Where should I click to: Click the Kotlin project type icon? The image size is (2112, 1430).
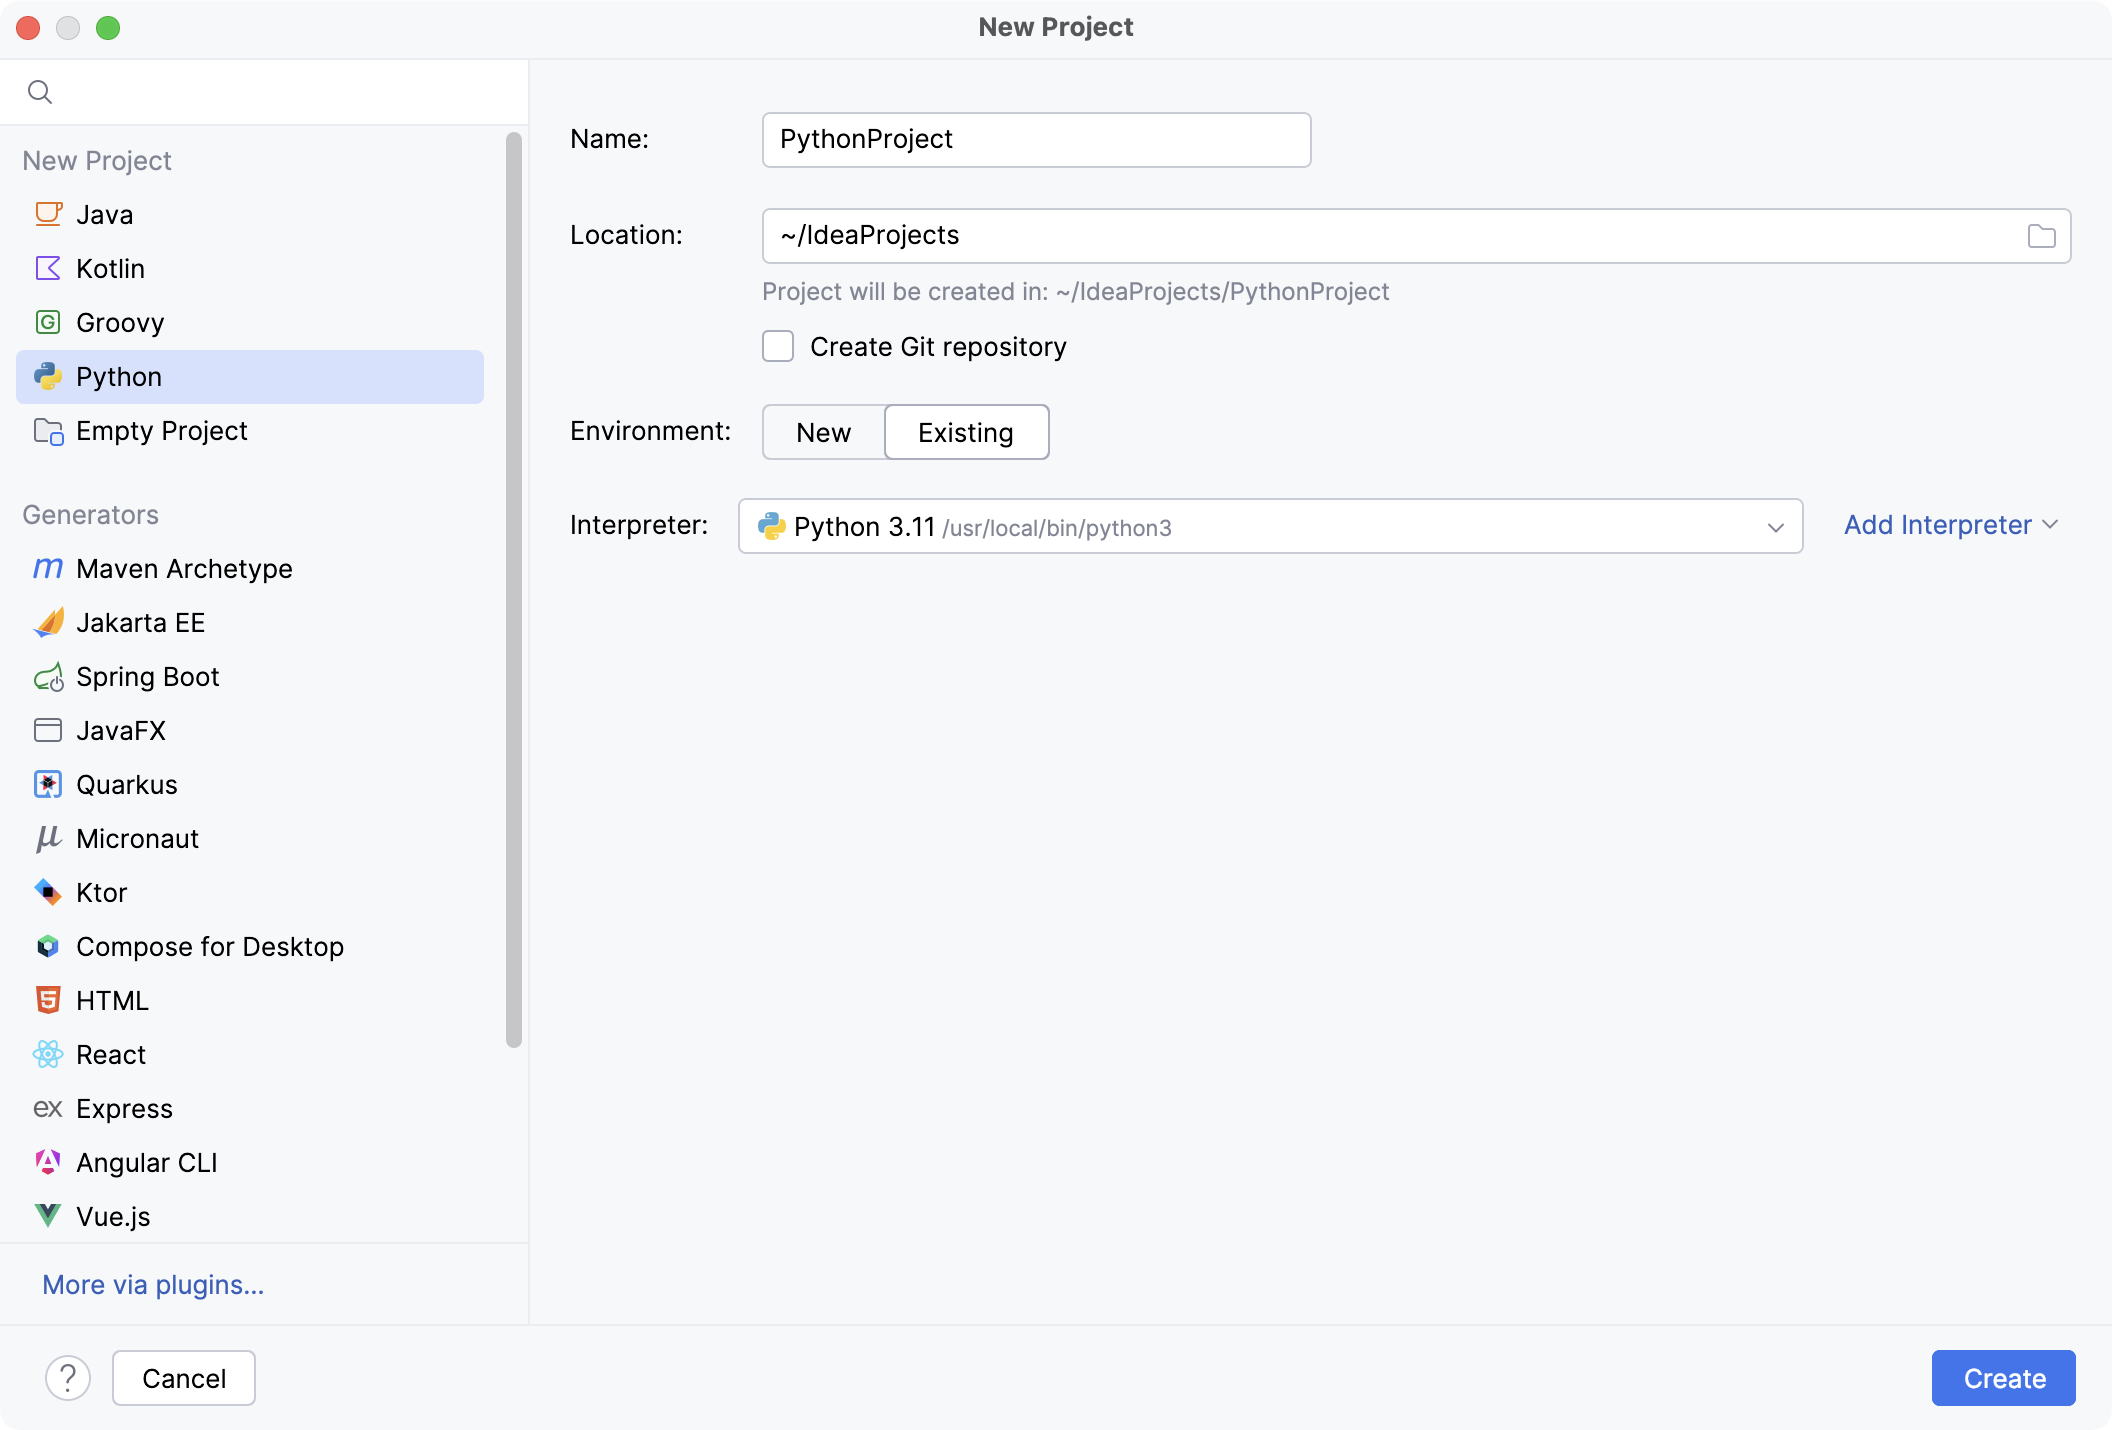tap(47, 268)
